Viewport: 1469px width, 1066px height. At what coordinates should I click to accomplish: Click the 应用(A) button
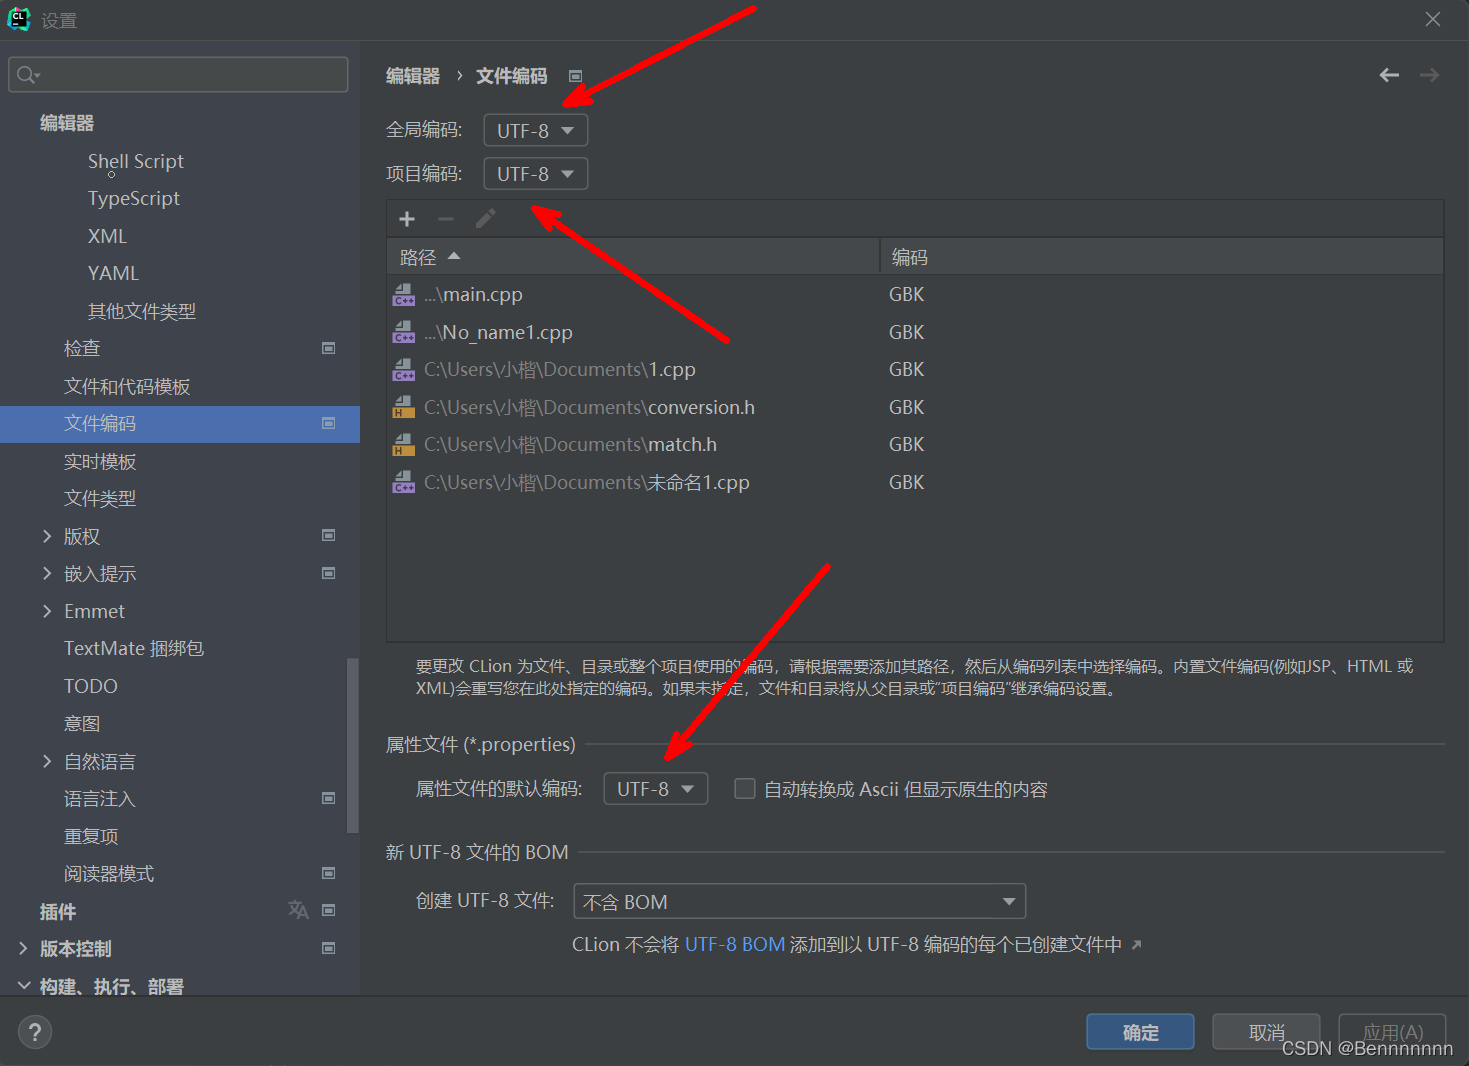tap(1393, 1032)
